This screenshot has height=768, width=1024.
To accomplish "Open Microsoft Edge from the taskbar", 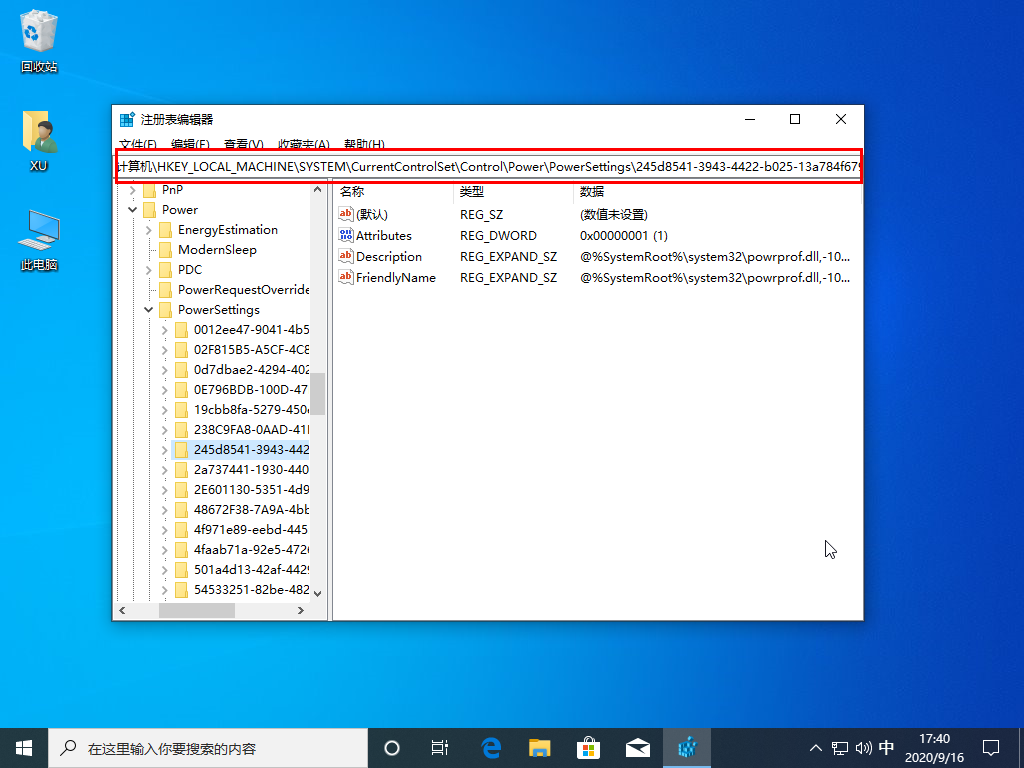I will point(491,748).
